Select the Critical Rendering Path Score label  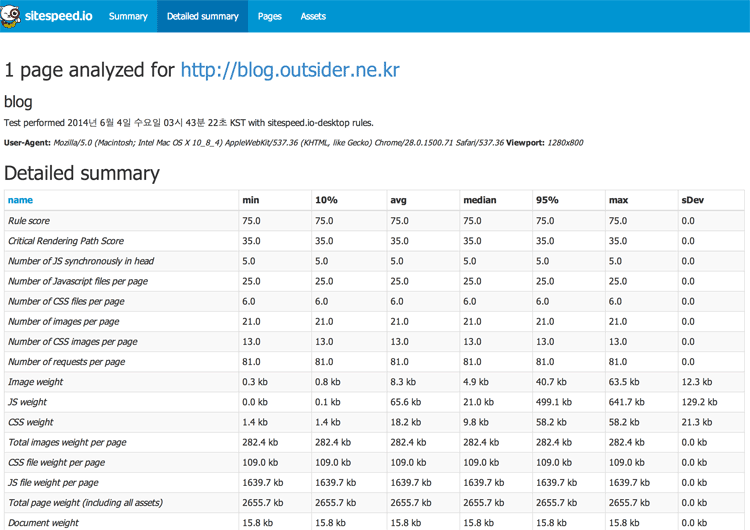(x=66, y=241)
